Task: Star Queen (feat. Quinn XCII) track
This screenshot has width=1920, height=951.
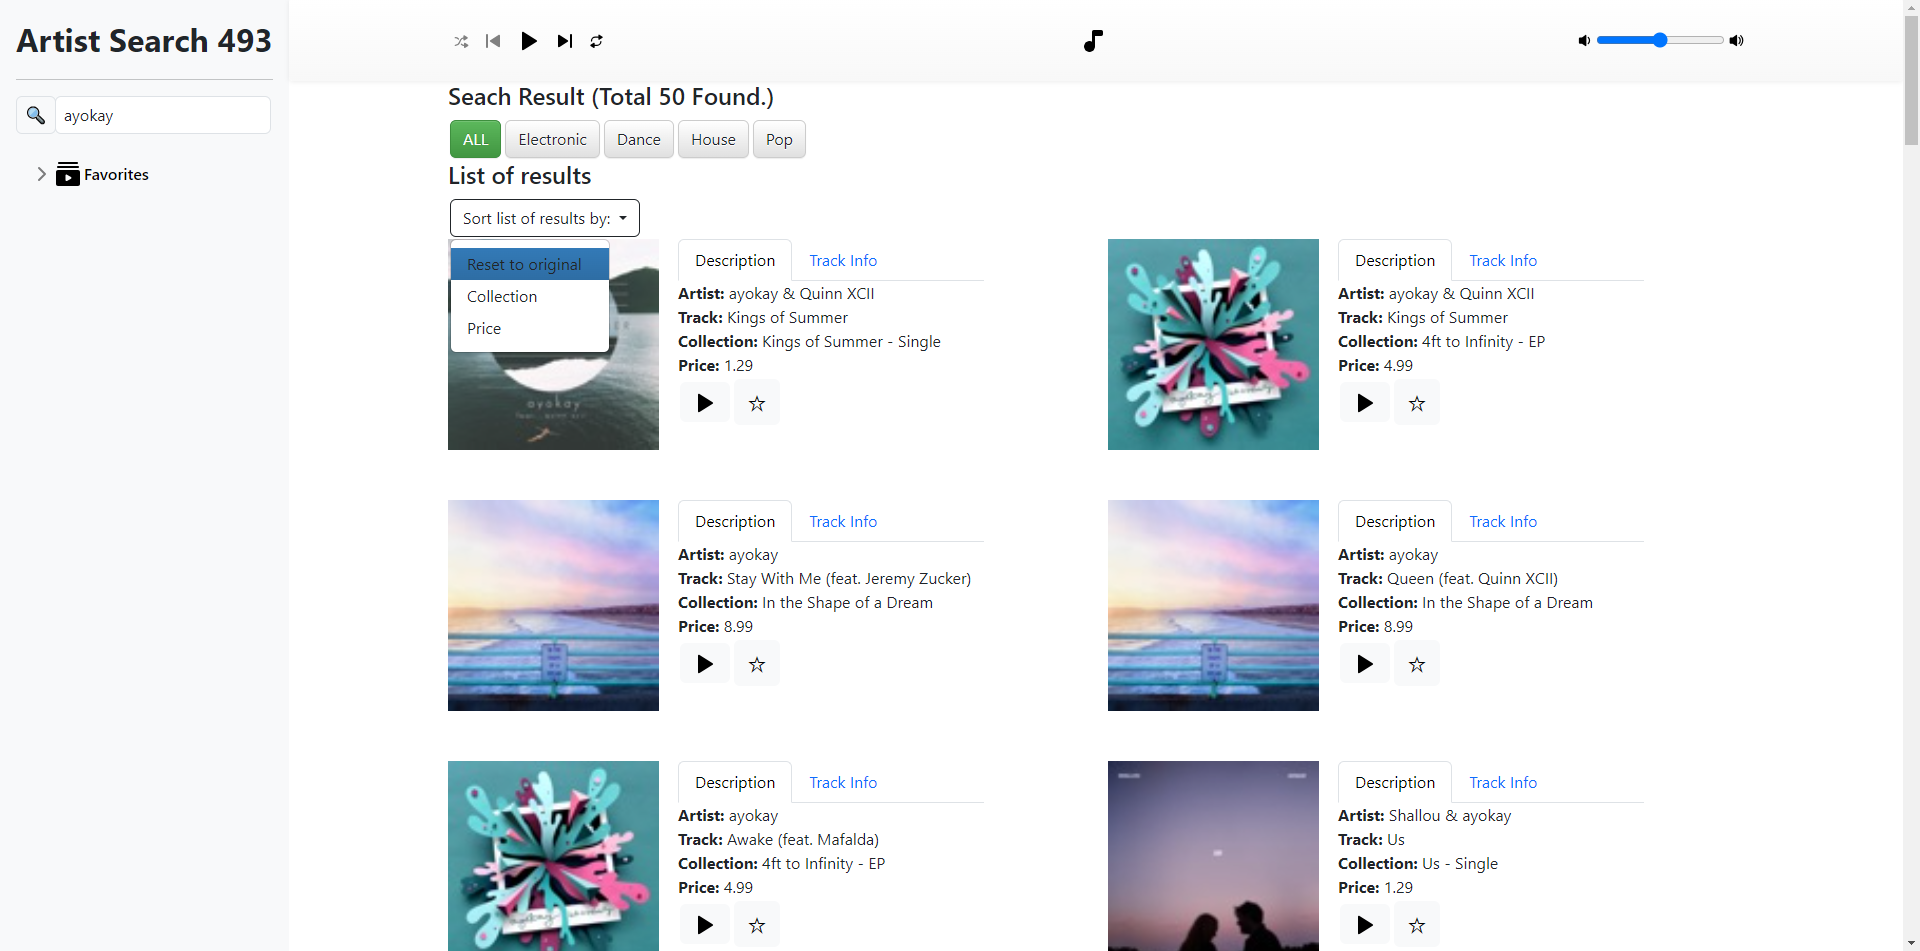Action: pos(1417,664)
